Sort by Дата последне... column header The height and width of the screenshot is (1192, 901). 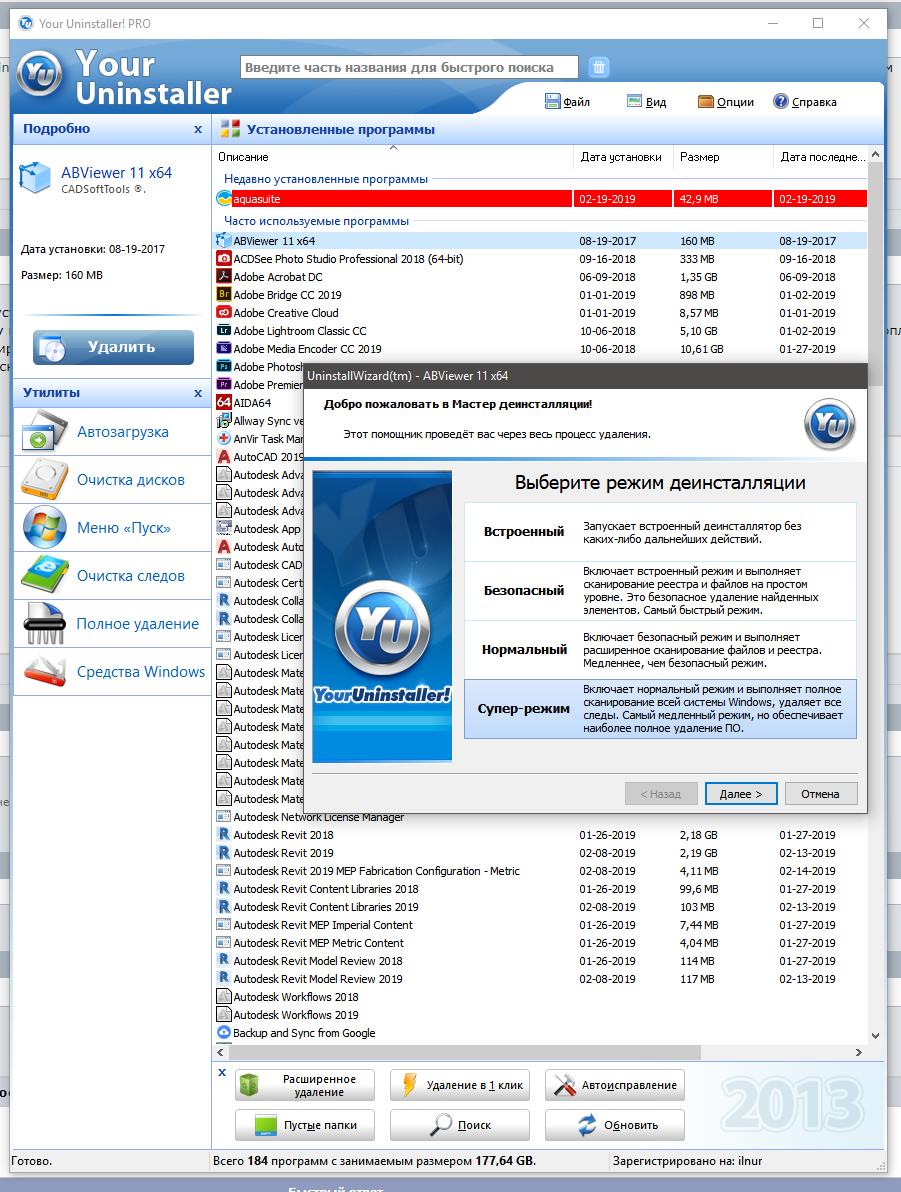pos(823,157)
